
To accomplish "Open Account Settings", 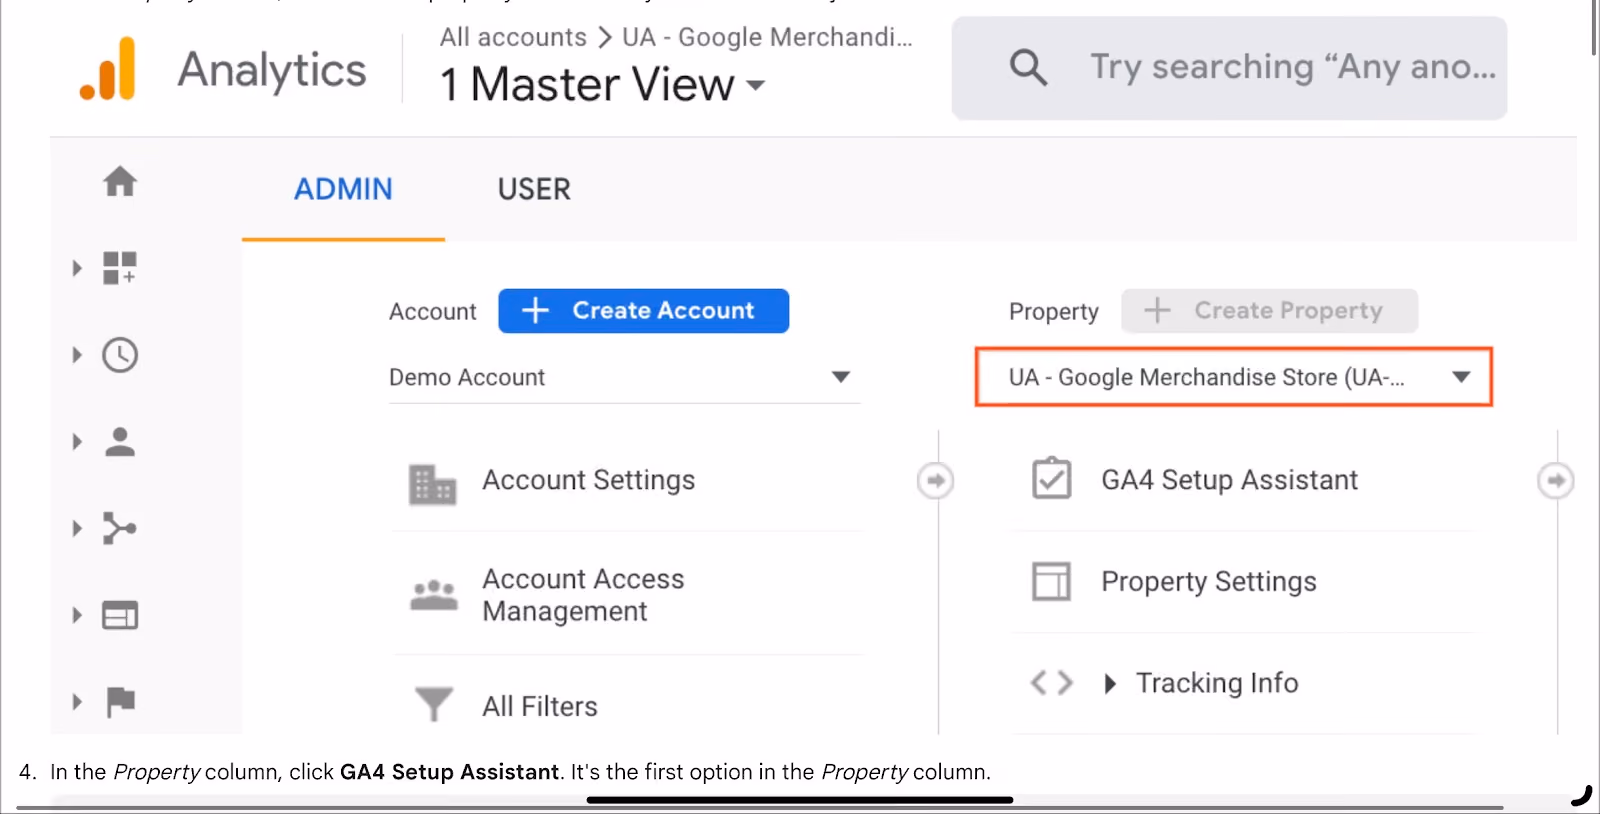I will pyautogui.click(x=589, y=480).
